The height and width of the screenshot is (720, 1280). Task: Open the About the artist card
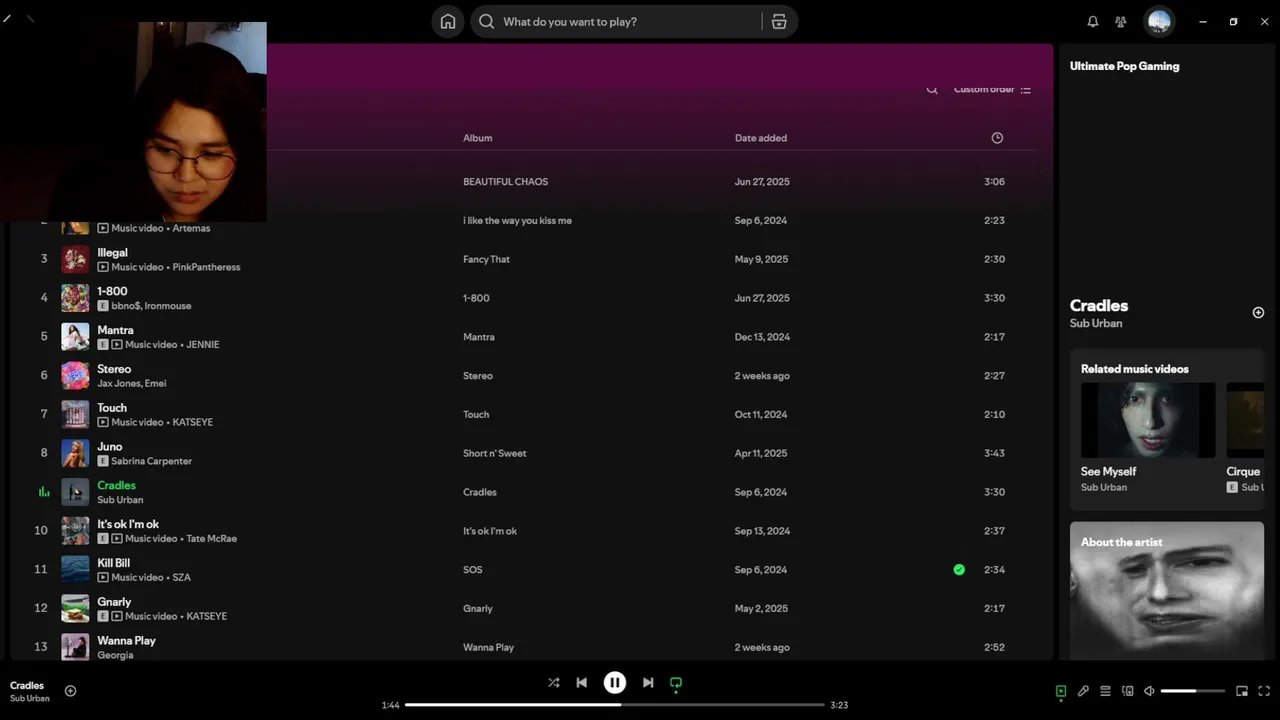tap(1167, 590)
